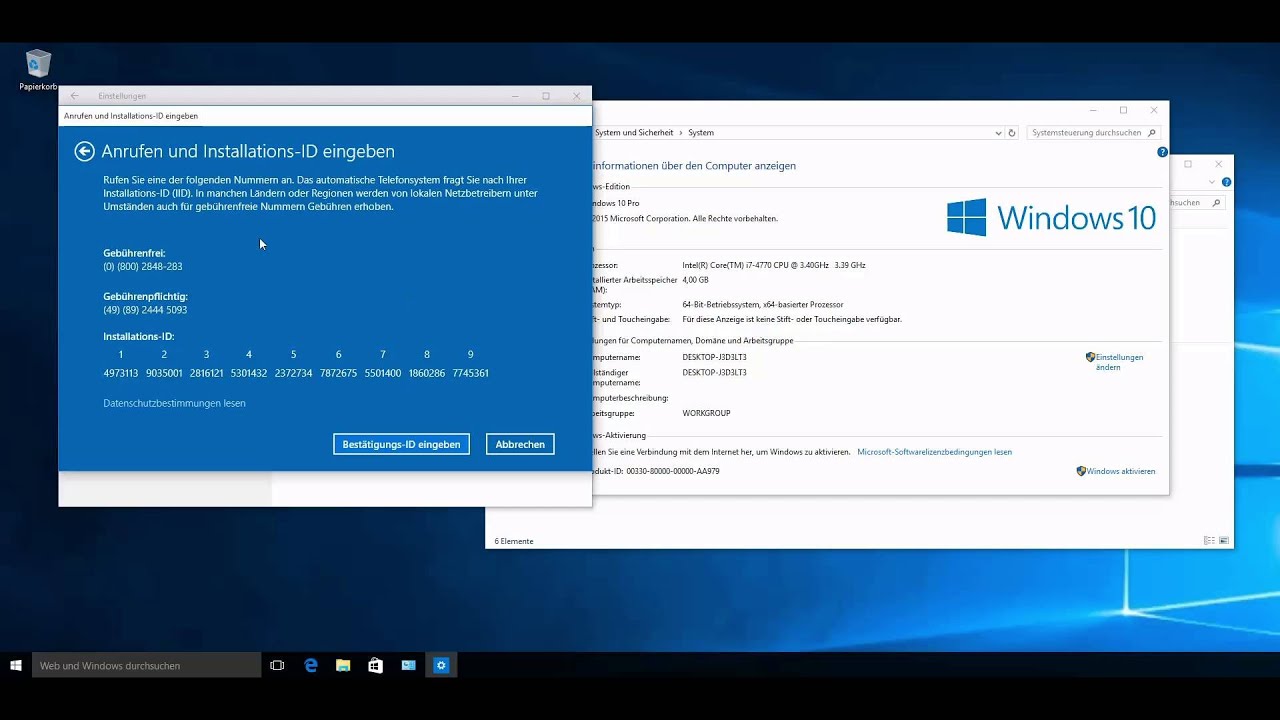
Task: Open Task View from the taskbar
Action: tap(277, 665)
